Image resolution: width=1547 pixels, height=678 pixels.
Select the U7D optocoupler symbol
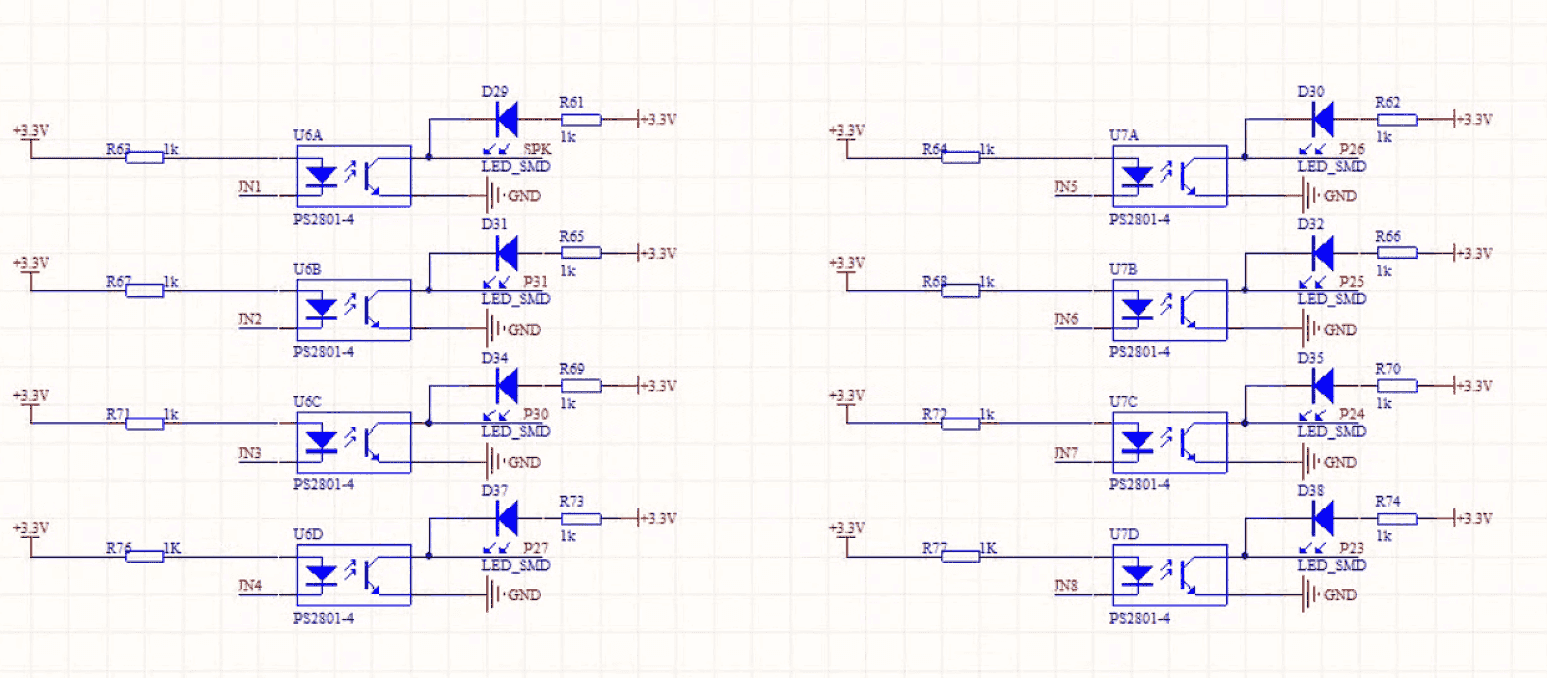[x=1169, y=575]
